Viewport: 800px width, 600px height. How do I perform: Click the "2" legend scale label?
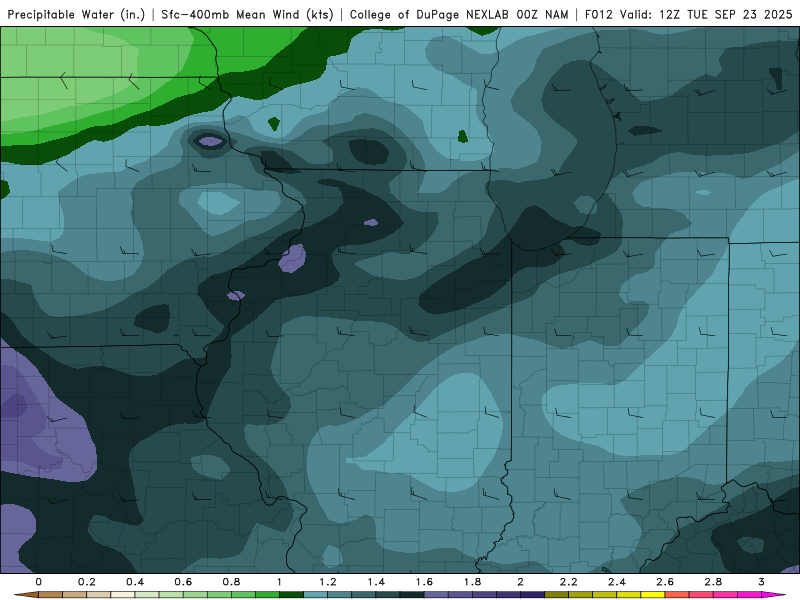coord(520,582)
